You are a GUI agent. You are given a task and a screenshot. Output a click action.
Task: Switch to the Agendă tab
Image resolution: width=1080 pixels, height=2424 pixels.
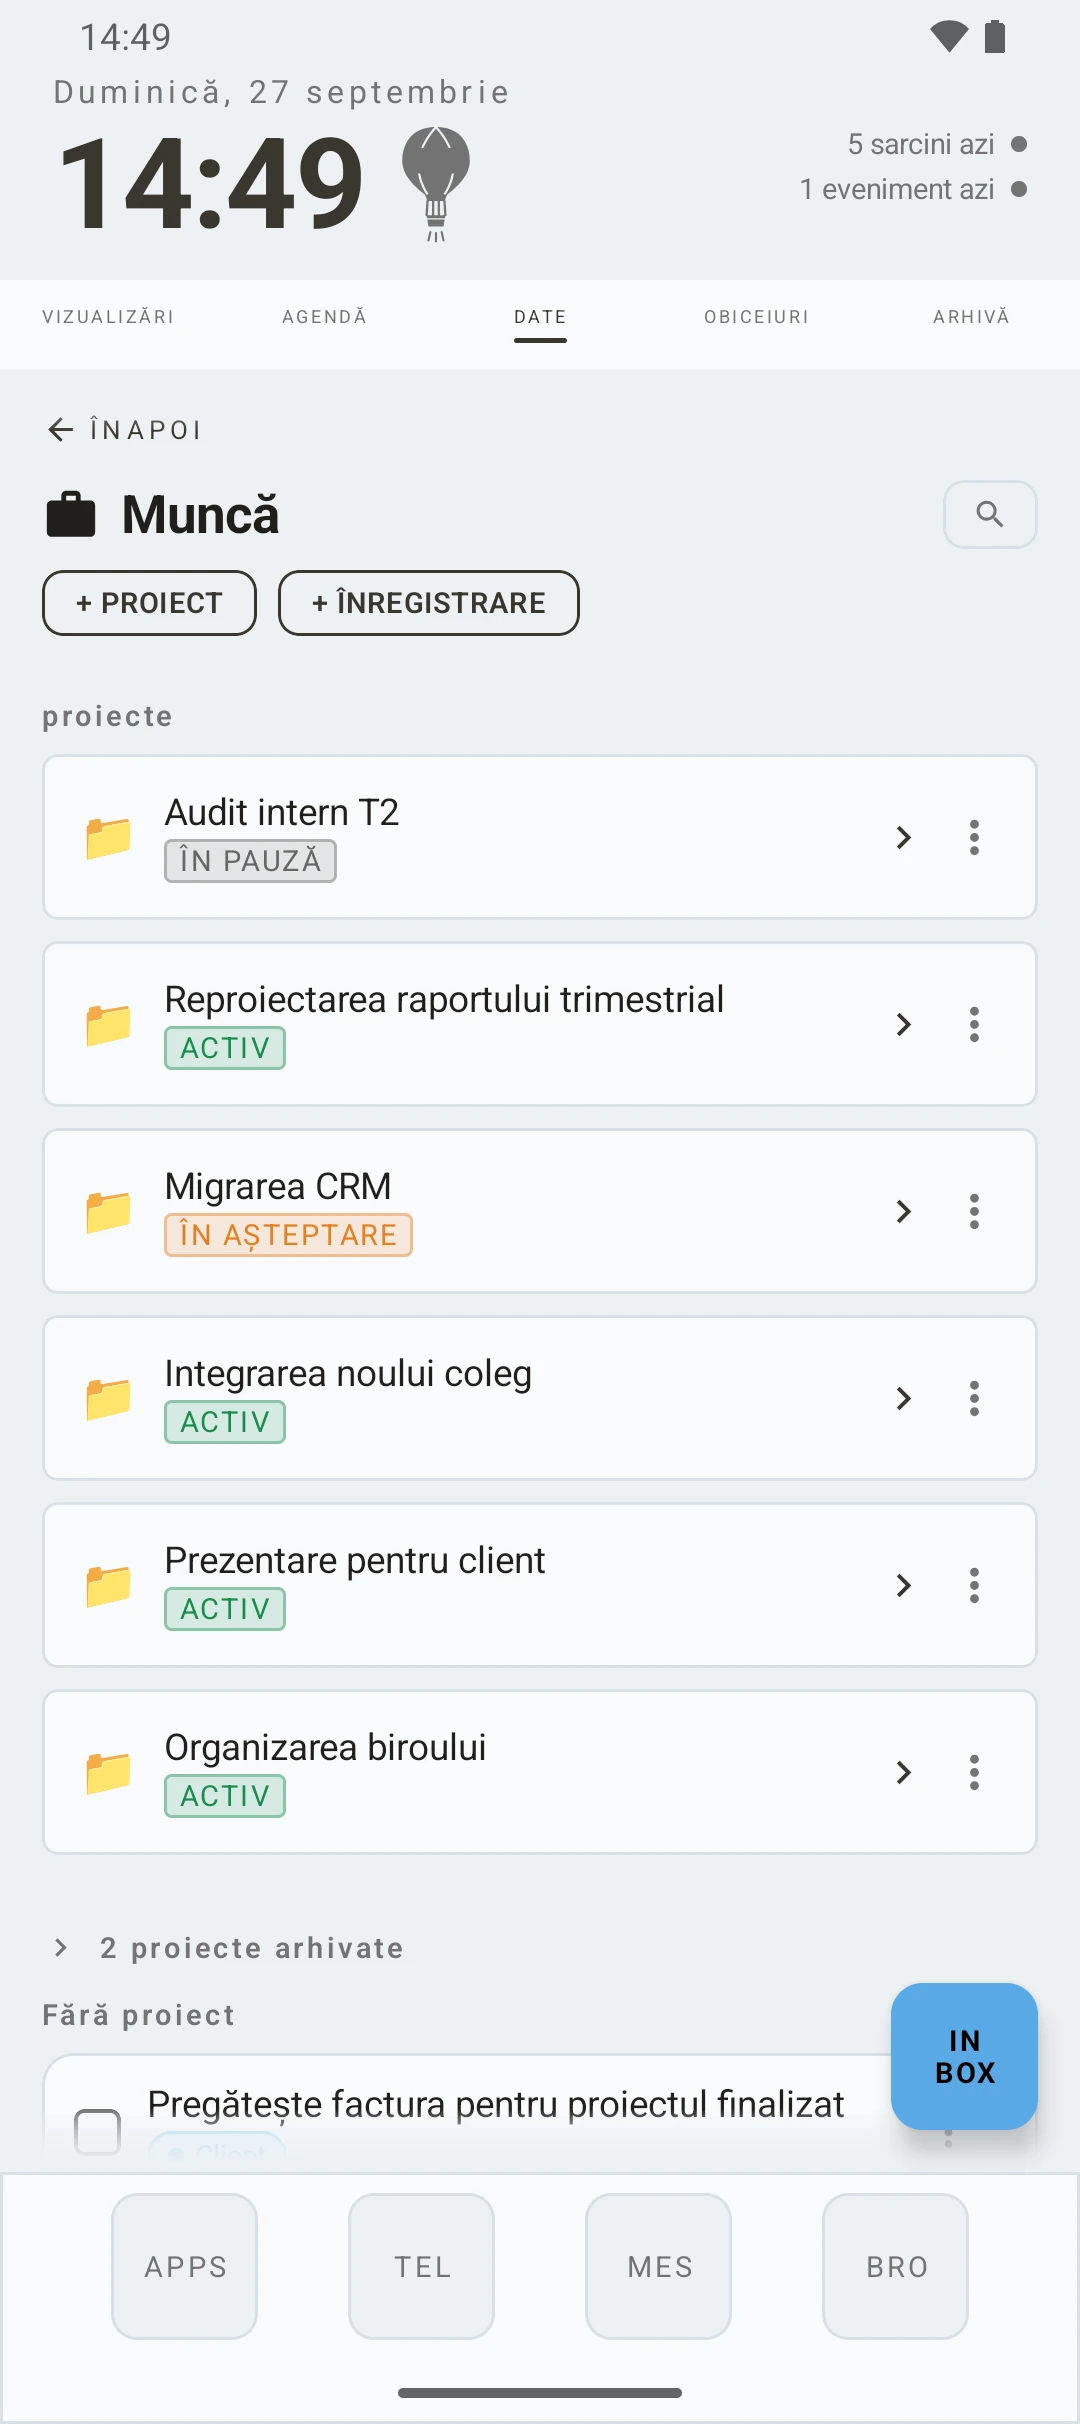[x=324, y=317]
